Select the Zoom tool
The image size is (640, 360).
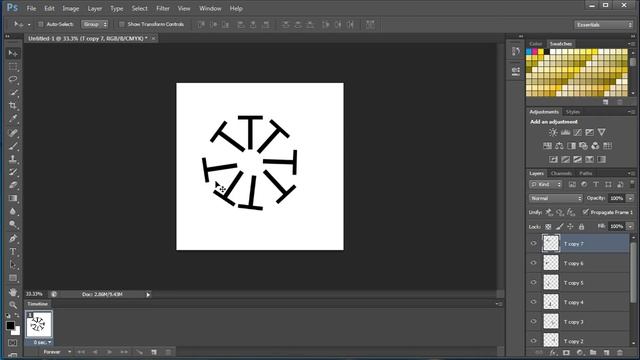pyautogui.click(x=13, y=305)
